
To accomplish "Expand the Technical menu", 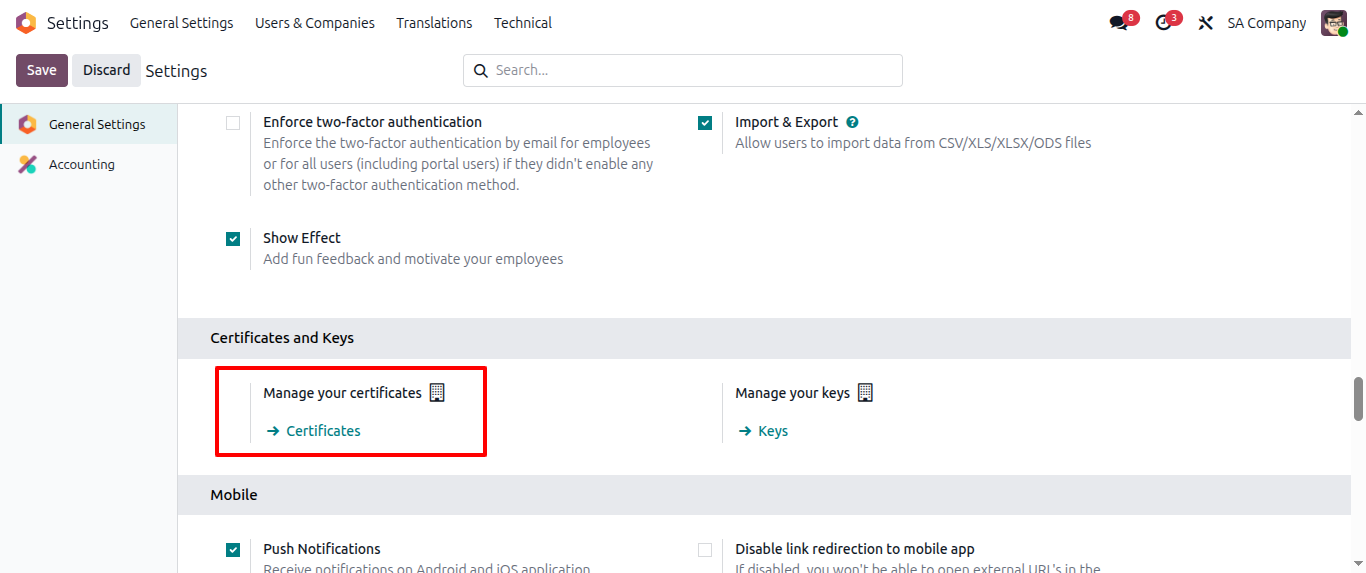I will pos(522,23).
